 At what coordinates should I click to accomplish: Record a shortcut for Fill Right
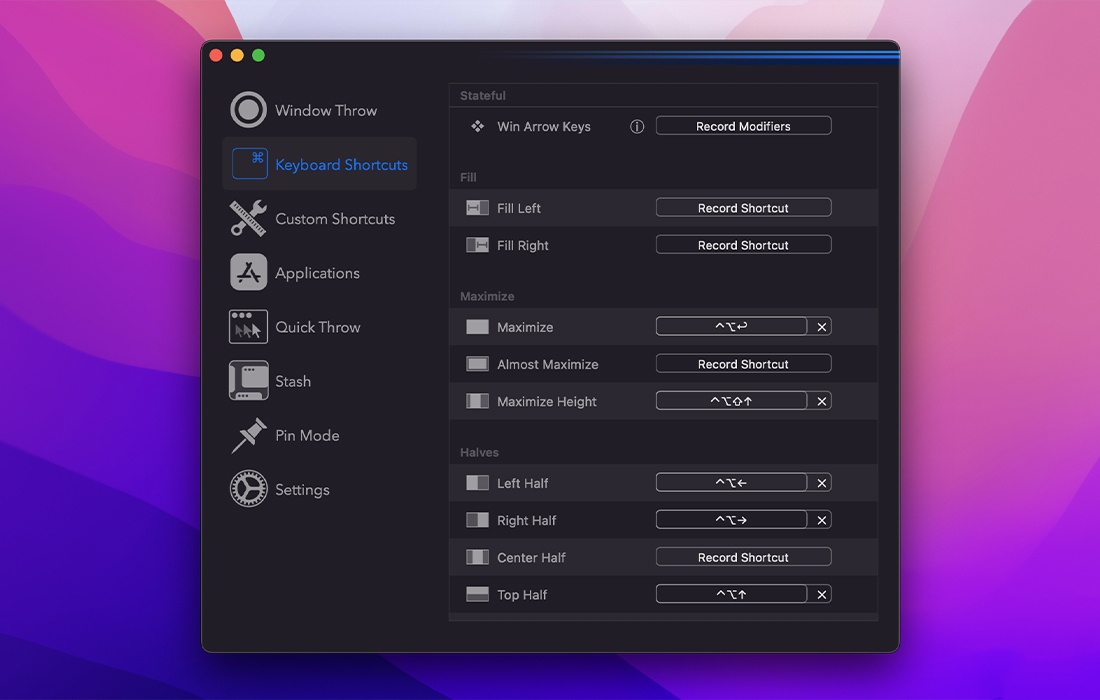tap(744, 245)
